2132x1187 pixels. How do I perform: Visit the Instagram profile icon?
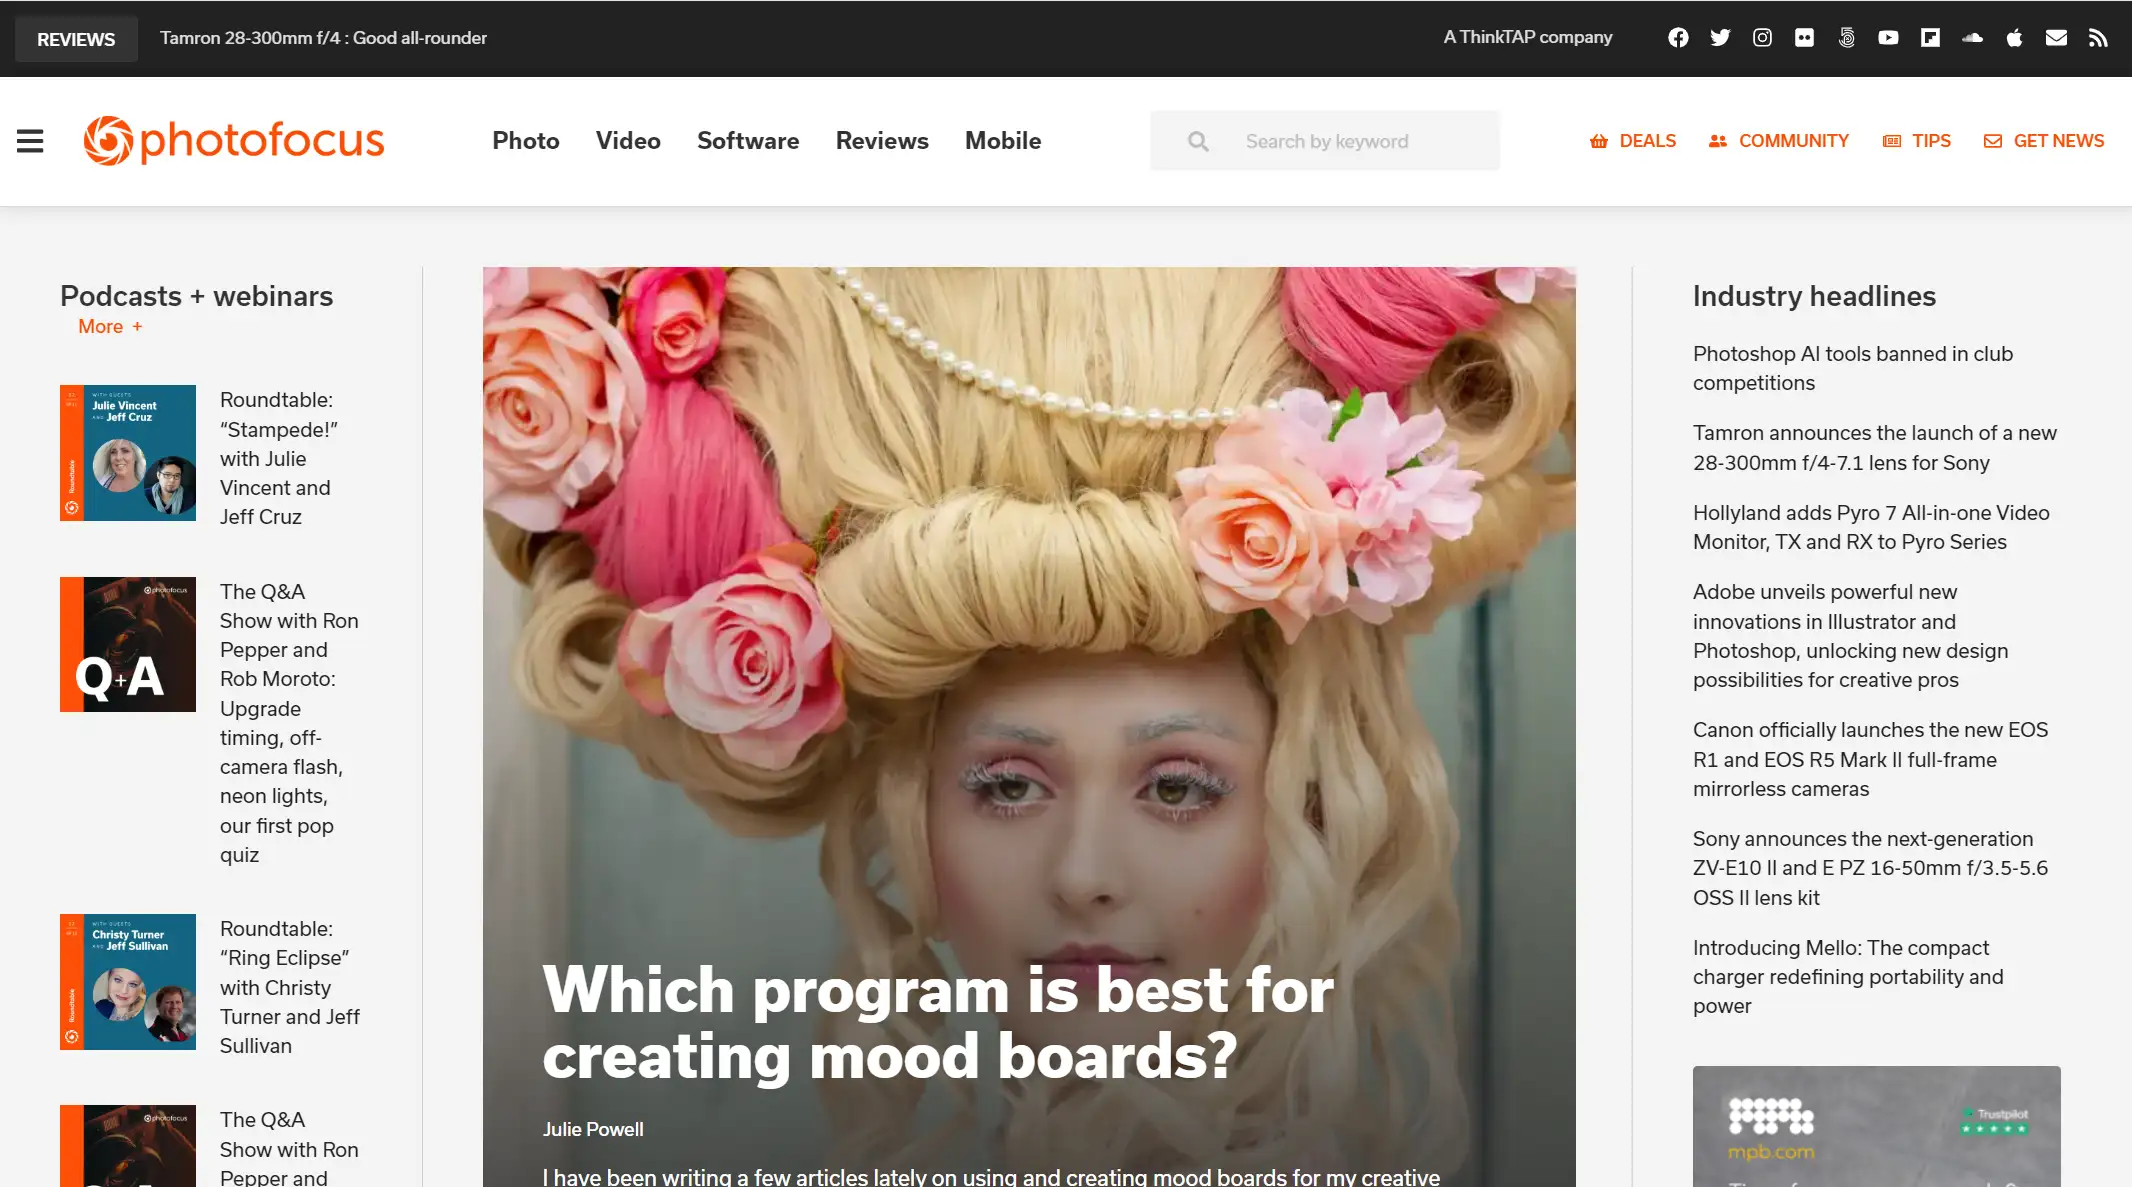pyautogui.click(x=1762, y=38)
